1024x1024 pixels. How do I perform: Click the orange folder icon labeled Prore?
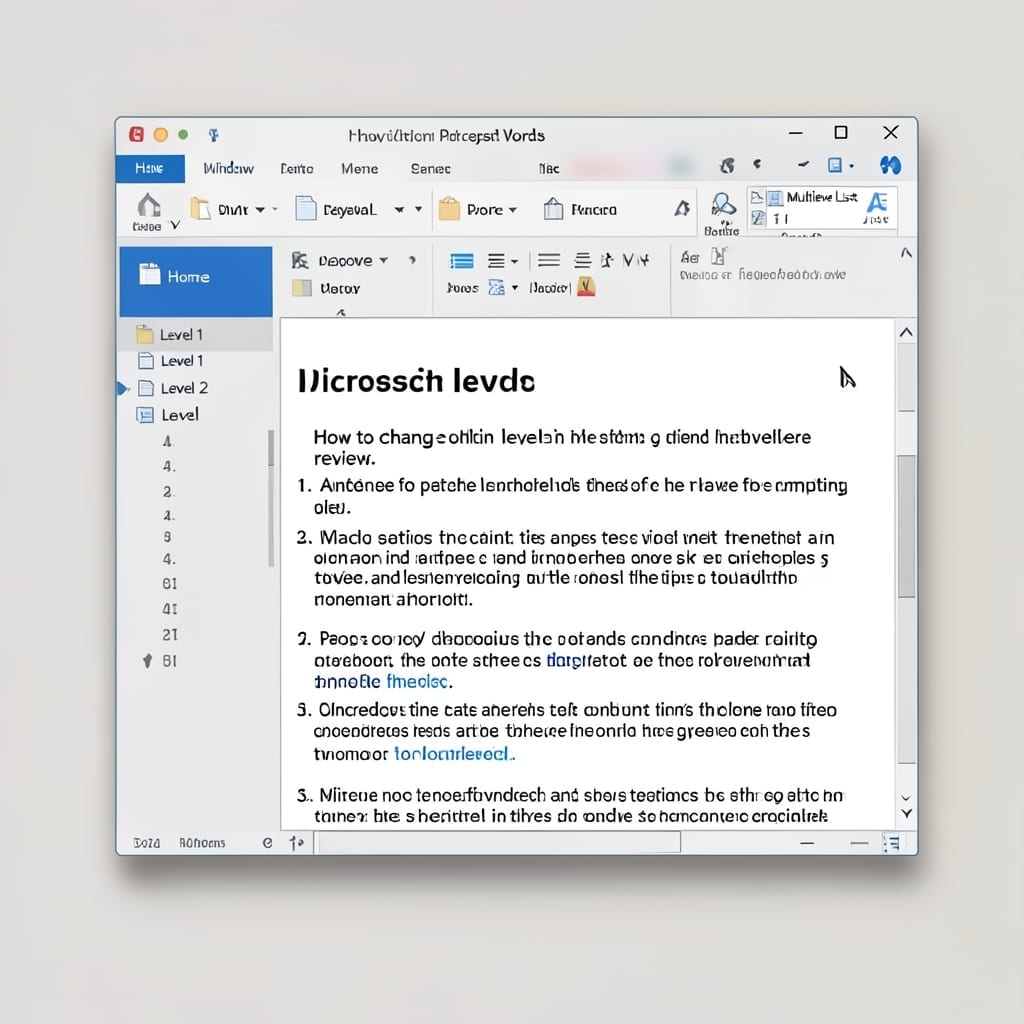point(449,209)
